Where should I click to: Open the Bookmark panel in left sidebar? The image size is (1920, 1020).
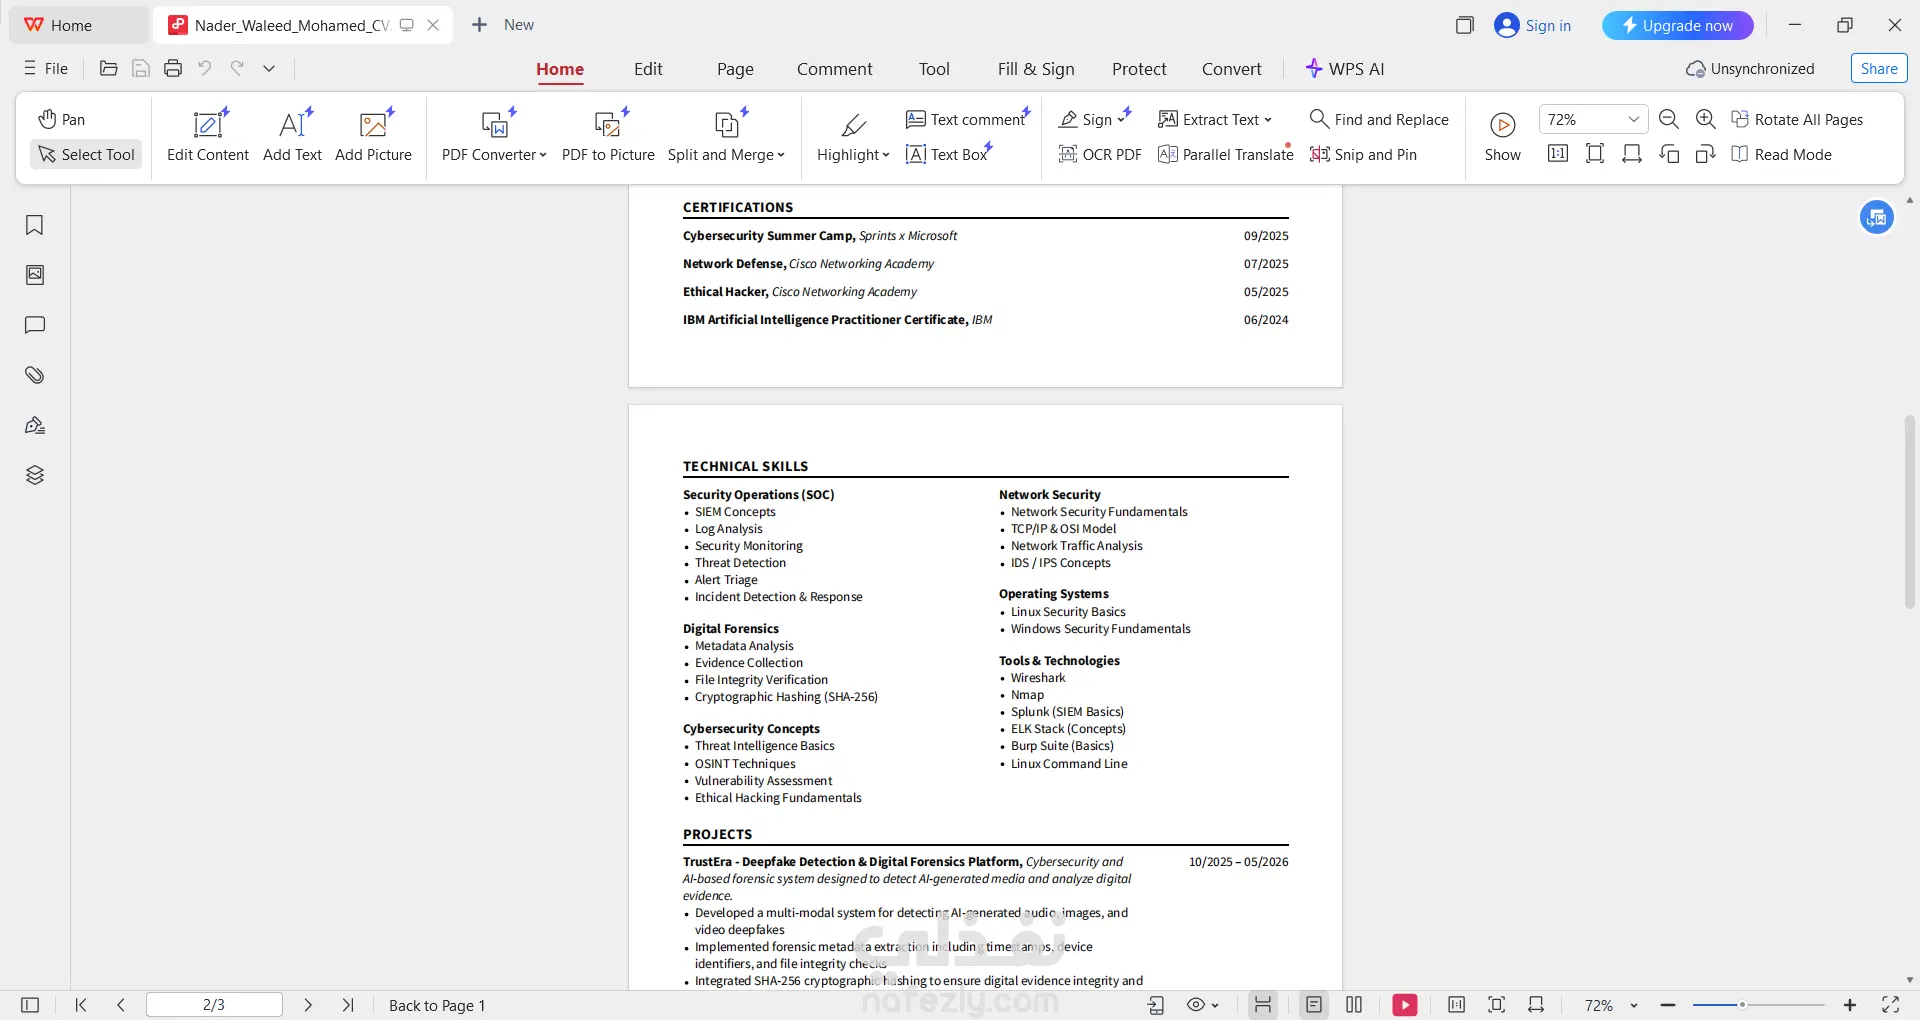click(35, 225)
